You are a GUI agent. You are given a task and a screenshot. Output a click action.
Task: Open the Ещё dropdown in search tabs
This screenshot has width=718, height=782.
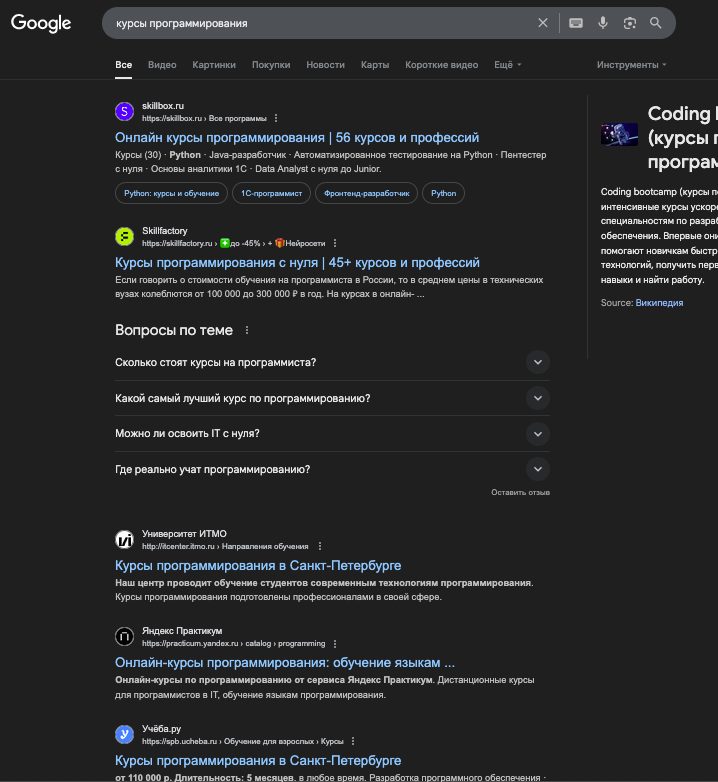click(x=508, y=65)
